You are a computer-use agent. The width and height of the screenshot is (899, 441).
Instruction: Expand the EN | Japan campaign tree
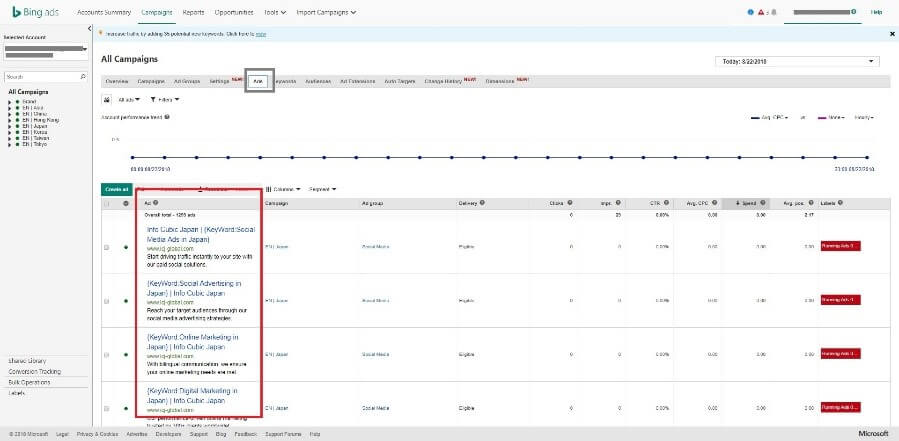[11, 127]
